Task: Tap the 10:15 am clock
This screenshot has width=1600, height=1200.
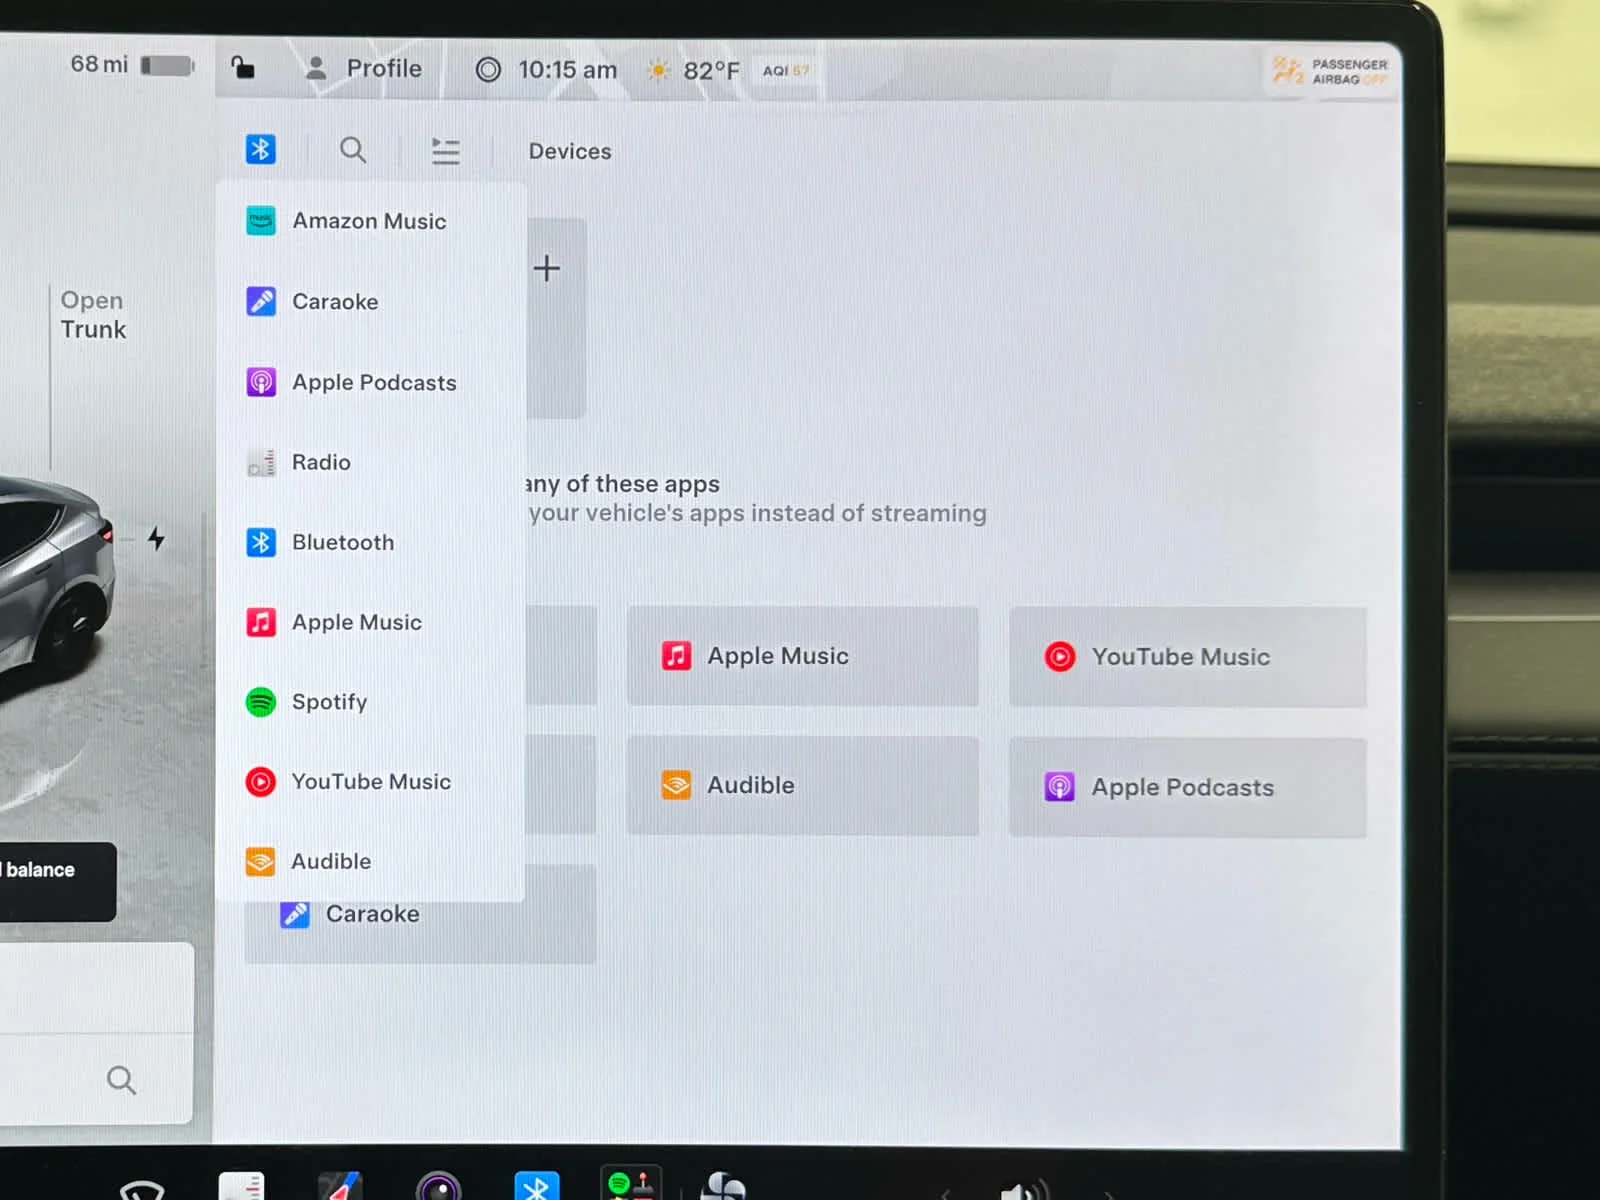Action: [567, 69]
